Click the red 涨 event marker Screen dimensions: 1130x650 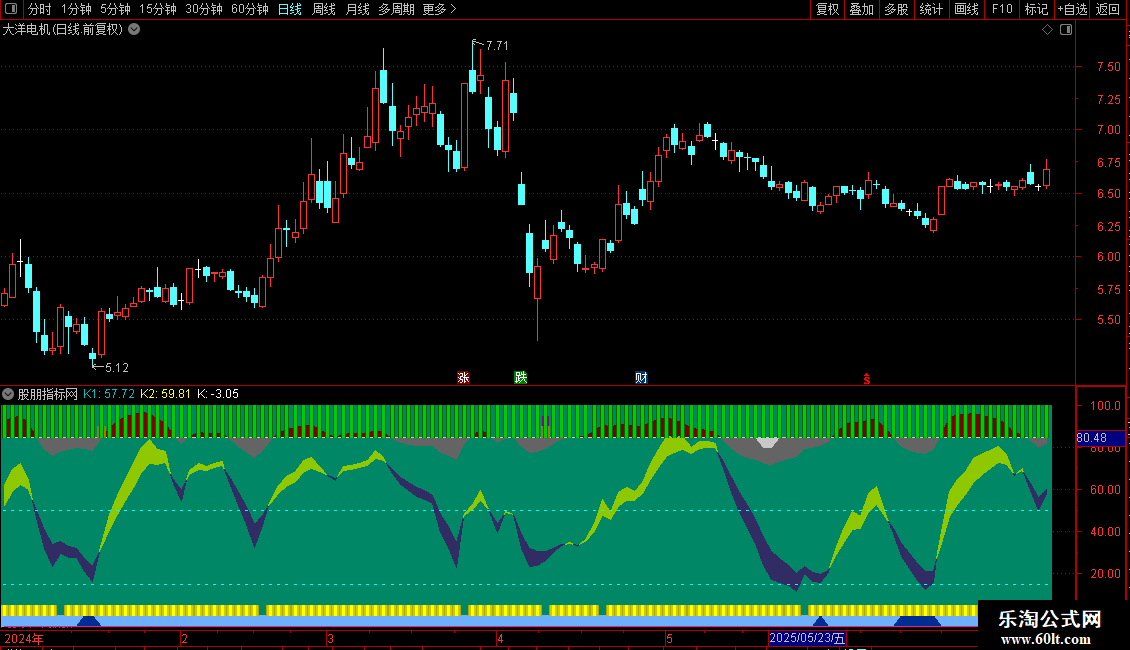point(463,378)
